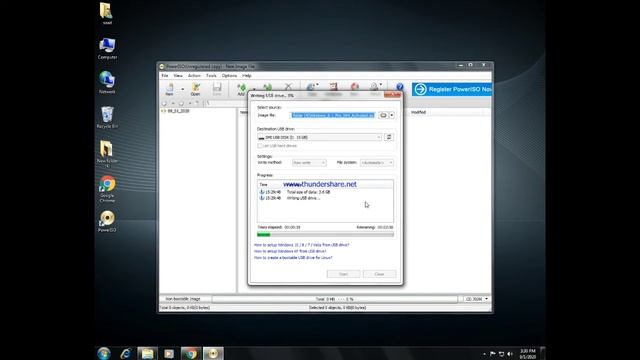
Task: Open the seed folder on the desktop
Action: pyautogui.click(x=107, y=13)
